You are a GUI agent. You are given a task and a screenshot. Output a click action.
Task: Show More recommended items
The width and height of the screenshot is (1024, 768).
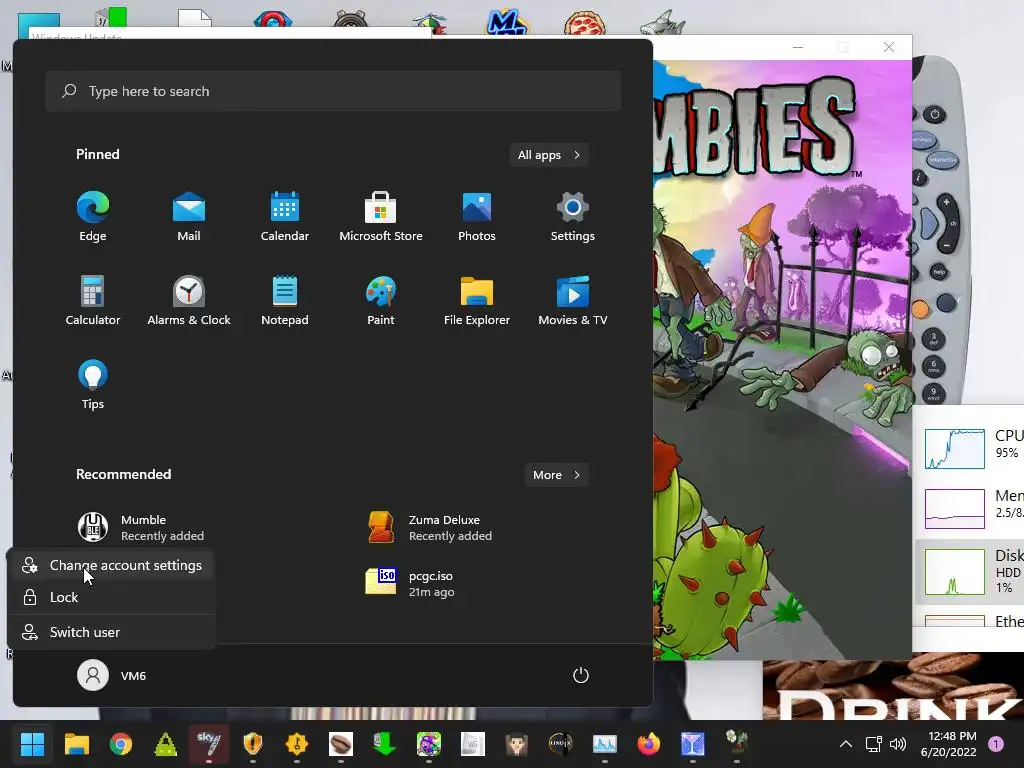click(x=556, y=475)
